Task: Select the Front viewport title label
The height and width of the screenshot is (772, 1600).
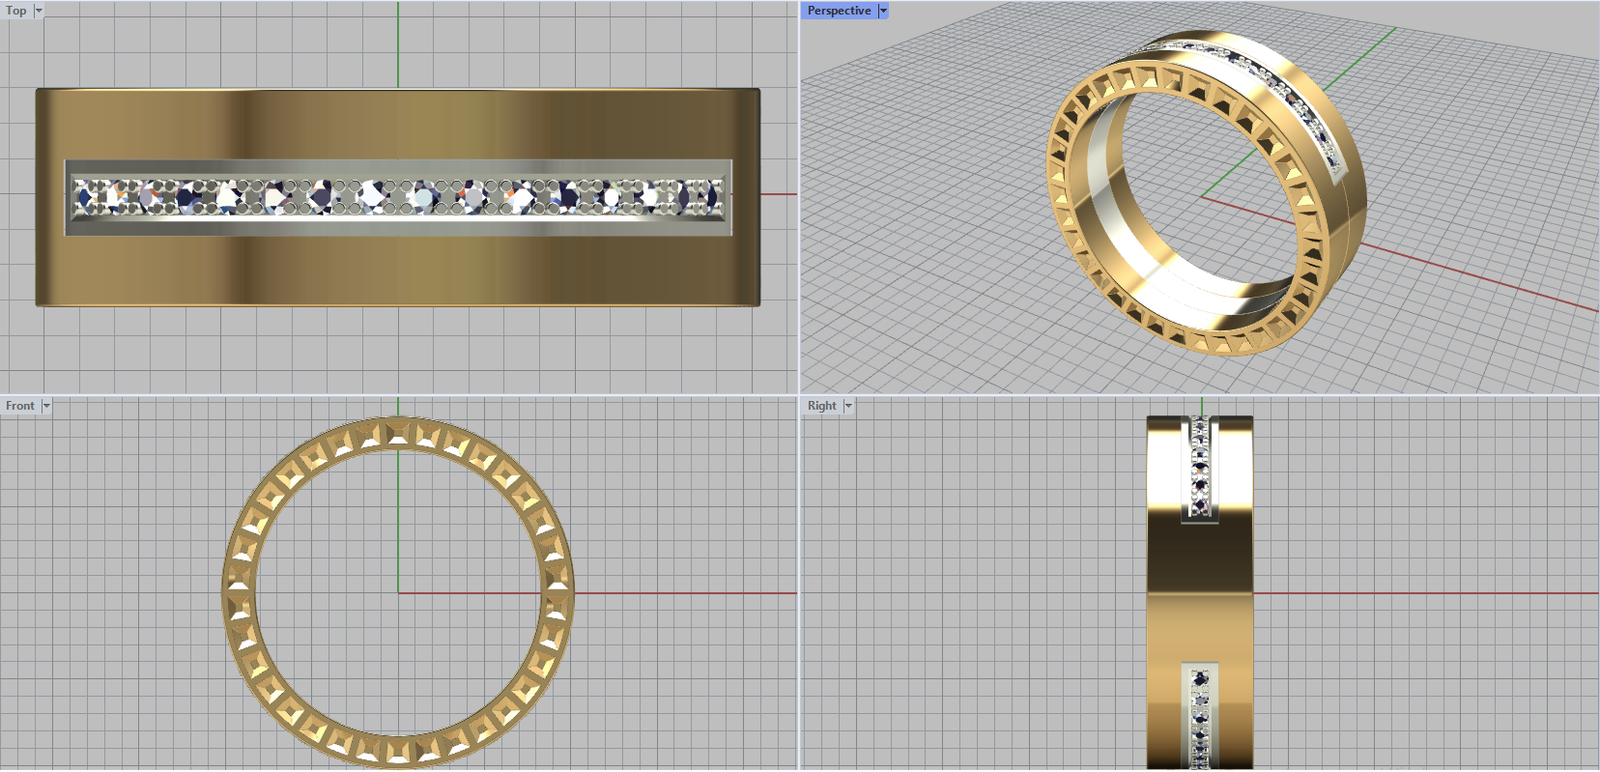Action: click(19, 405)
